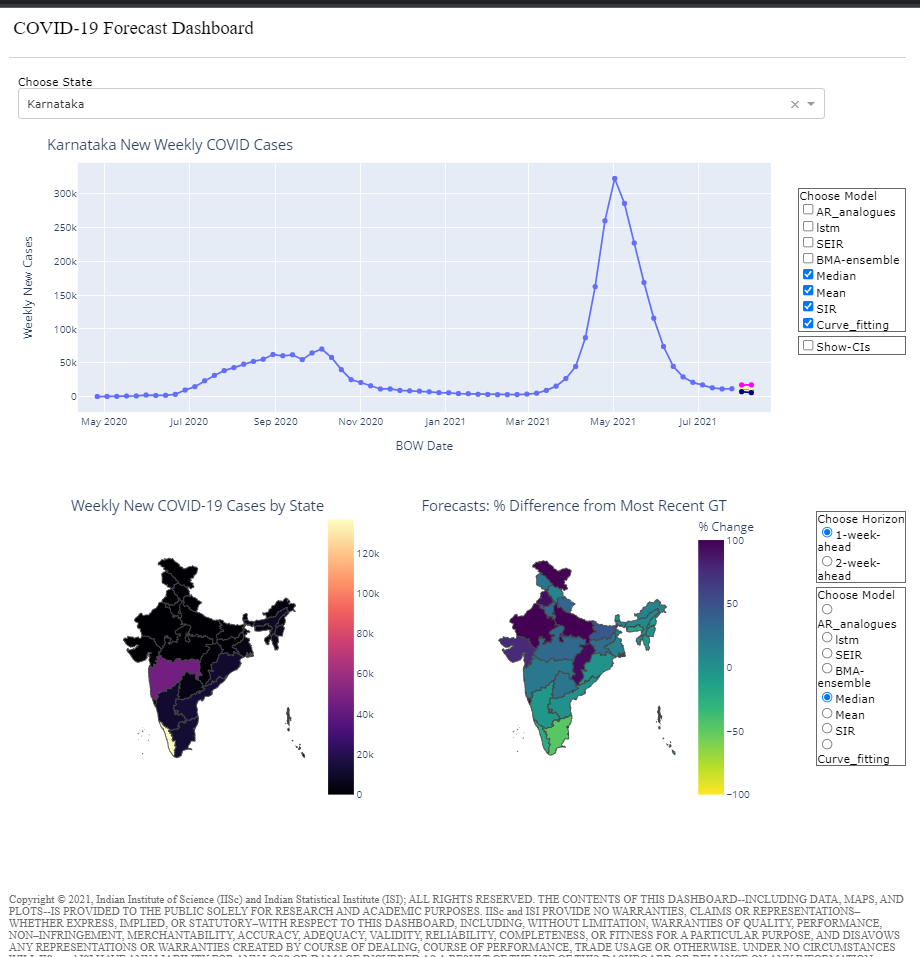The image size is (920, 957).
Task: Click the % Change color scale bar
Action: 710,667
